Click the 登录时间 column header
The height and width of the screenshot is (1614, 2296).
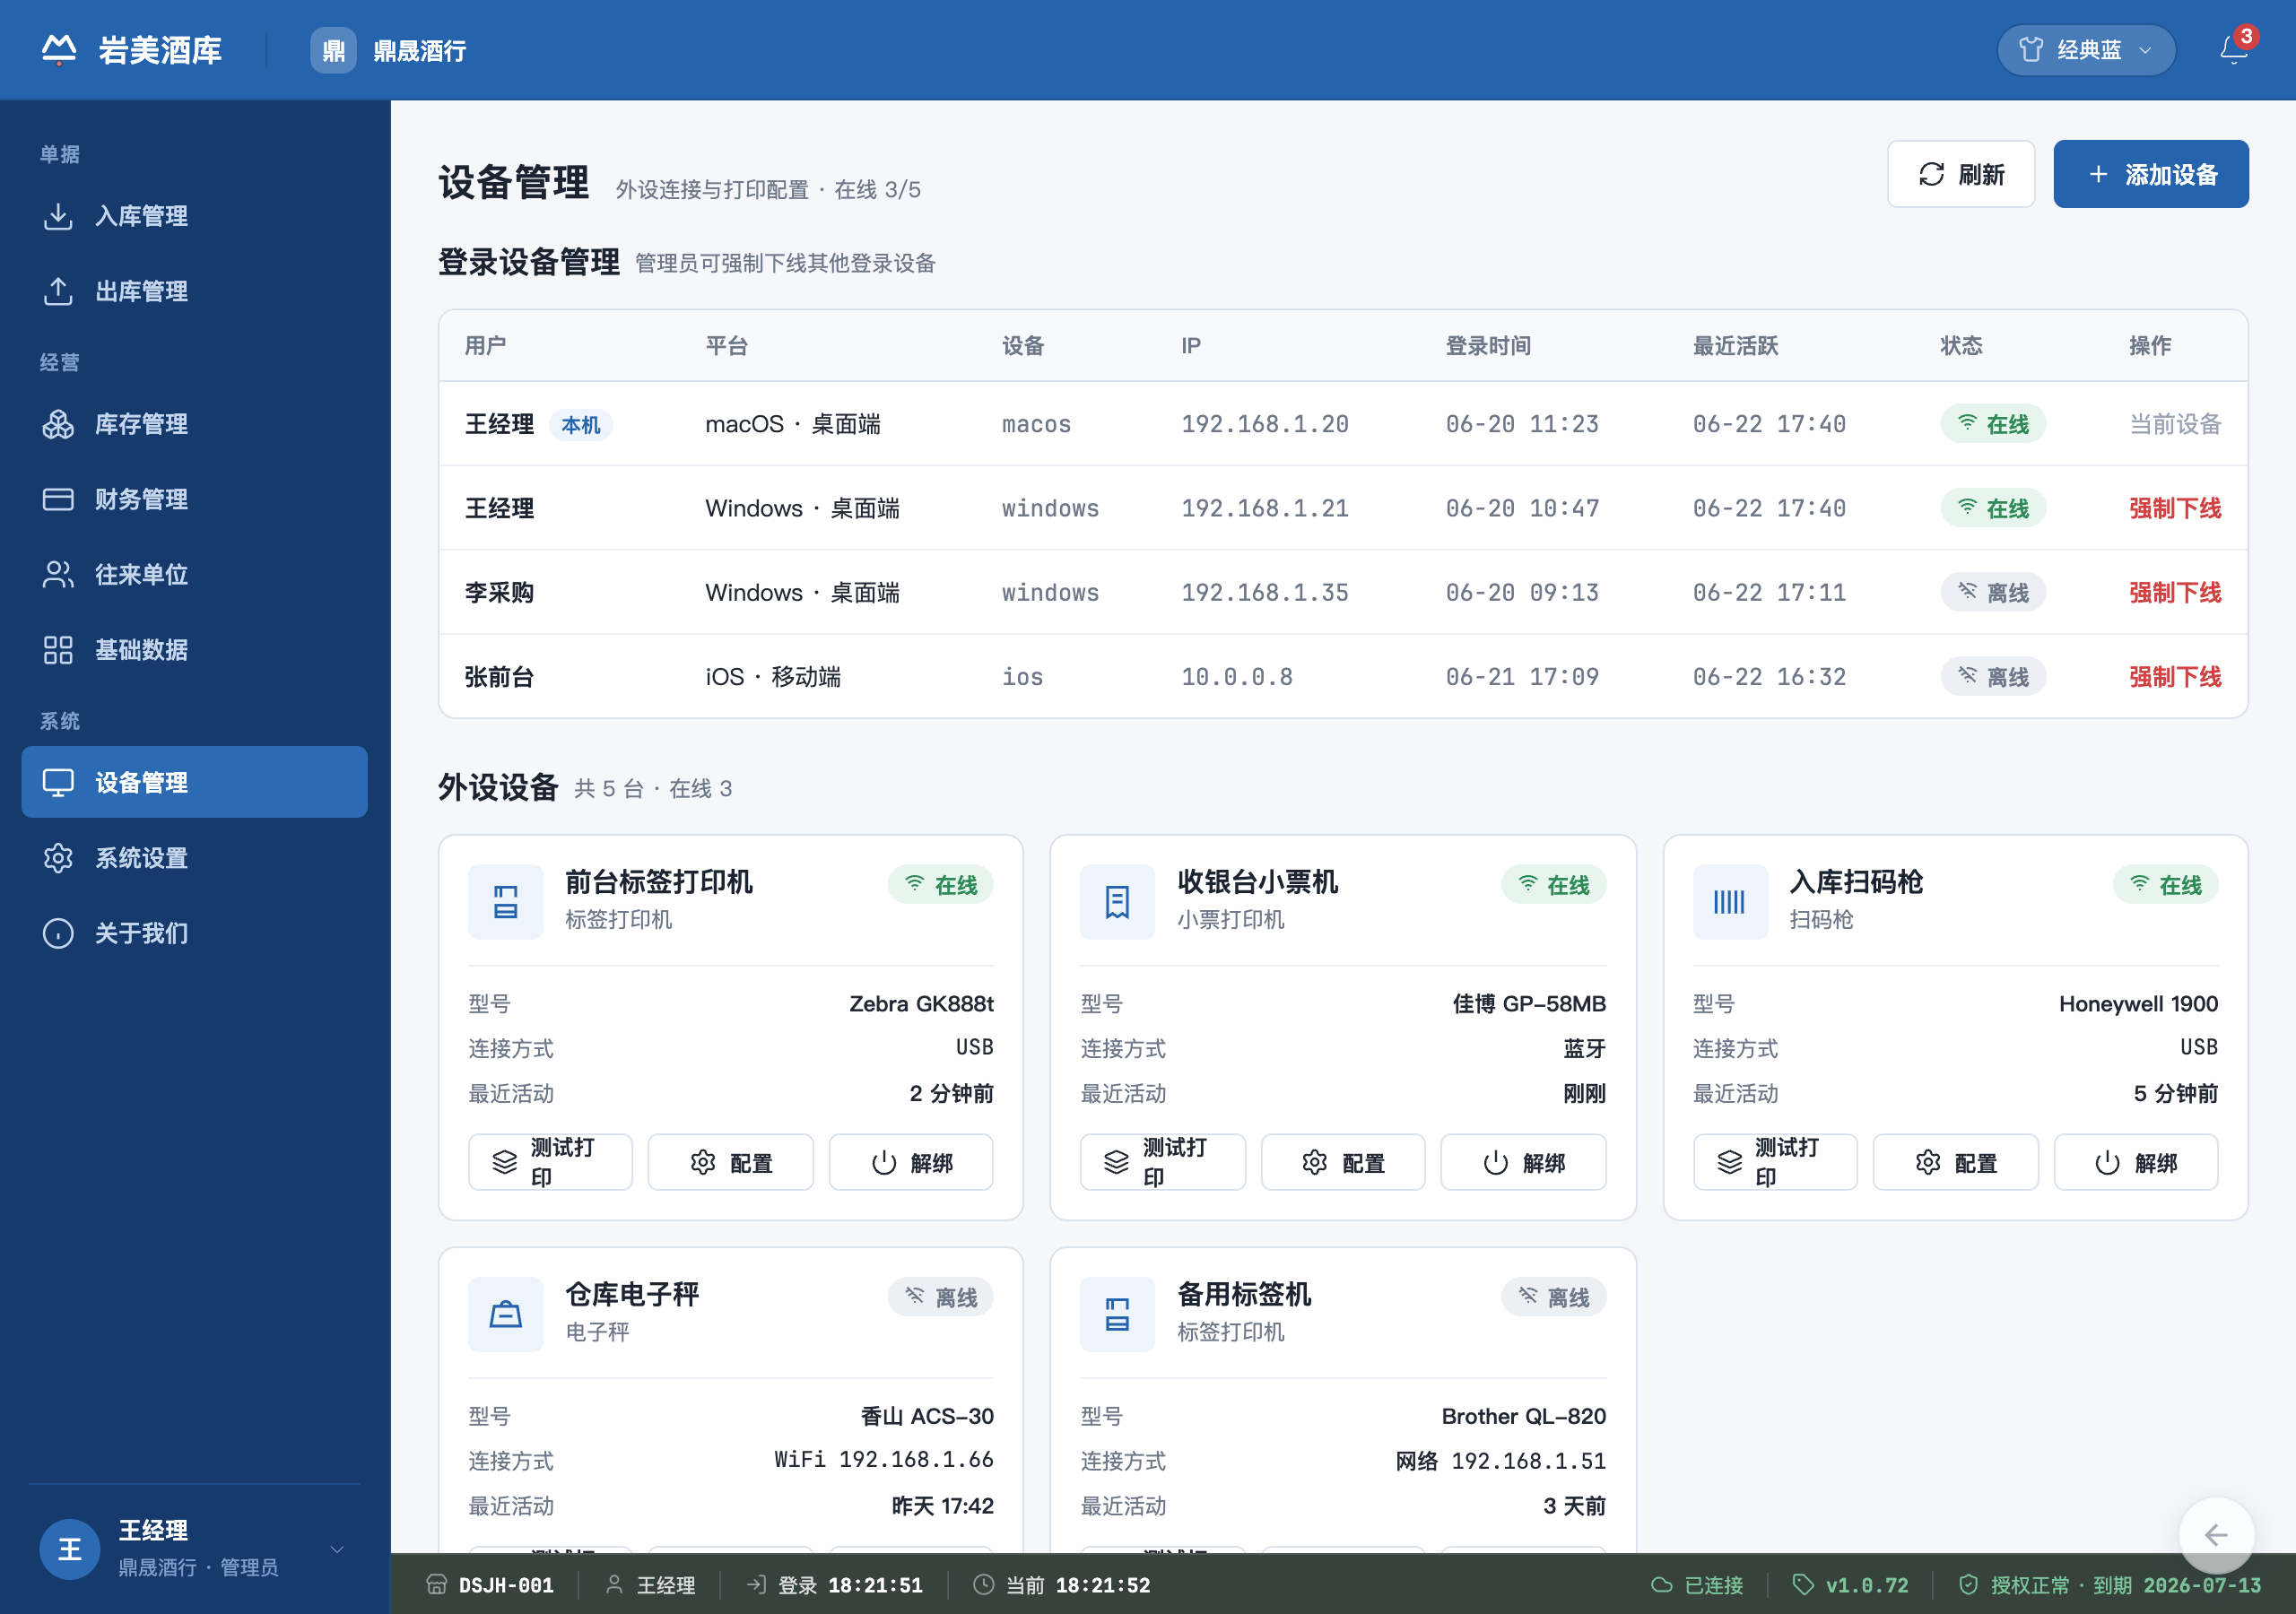pyautogui.click(x=1488, y=346)
